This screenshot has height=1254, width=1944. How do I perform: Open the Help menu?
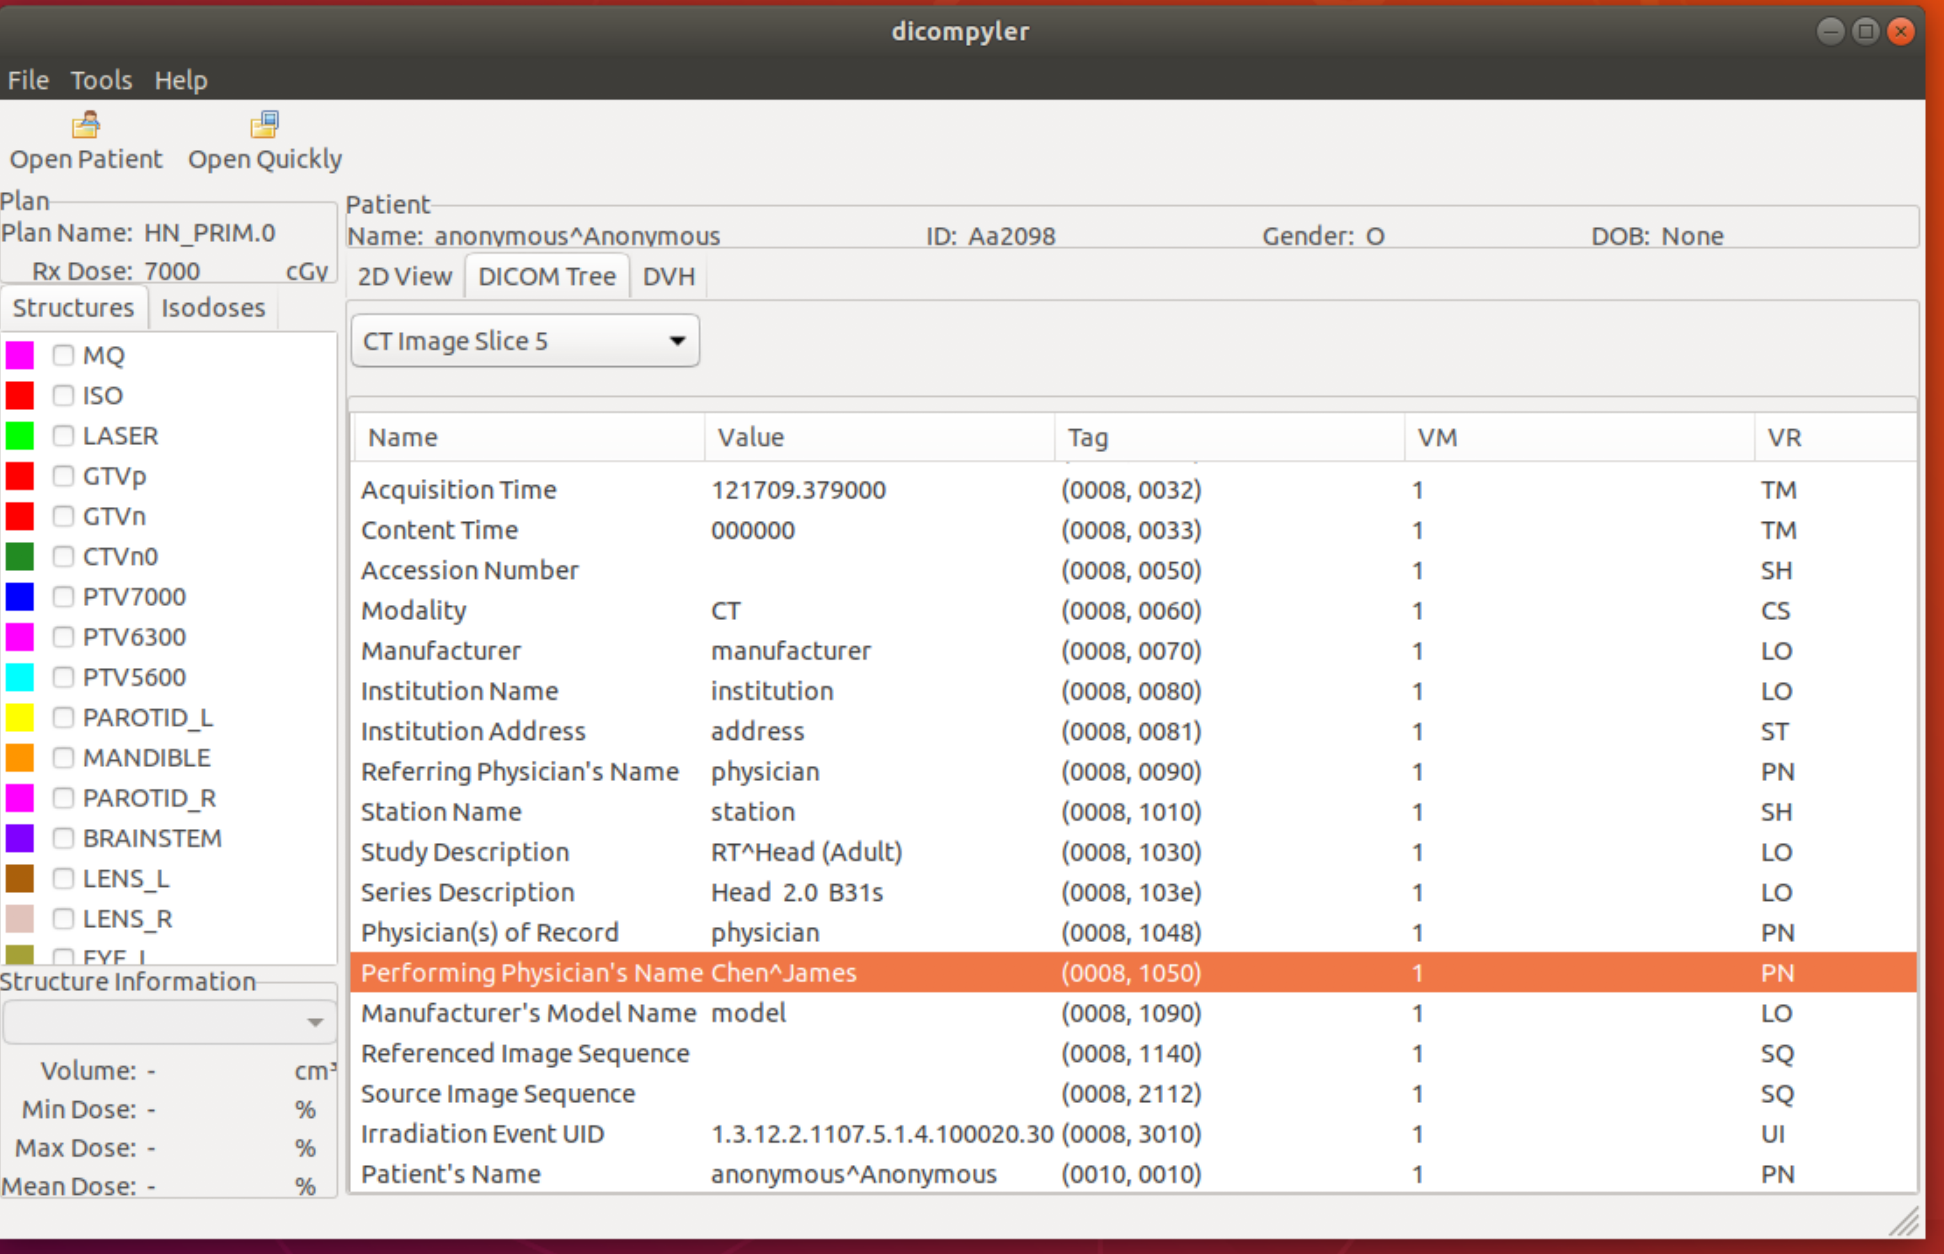(x=181, y=80)
